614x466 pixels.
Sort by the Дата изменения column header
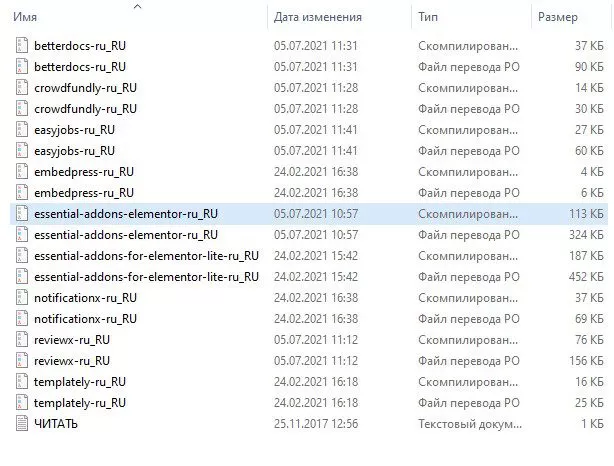coord(317,17)
